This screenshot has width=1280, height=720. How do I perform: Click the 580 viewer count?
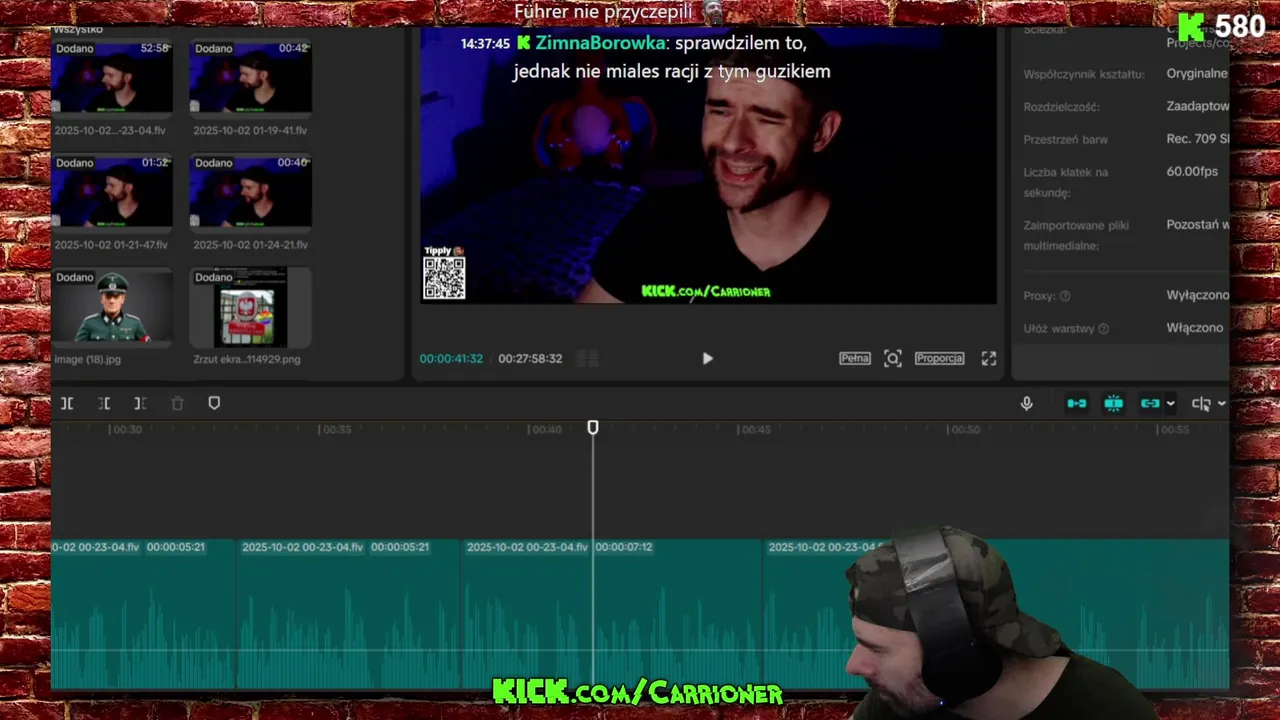pyautogui.click(x=1241, y=27)
